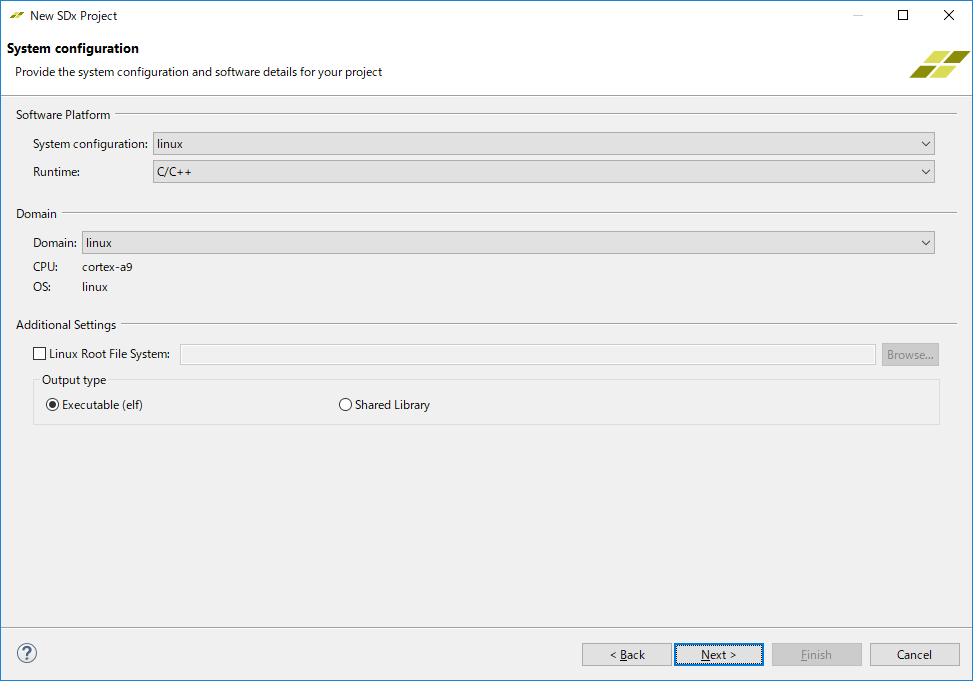Click the cortex-a9 CPU value text

click(107, 267)
